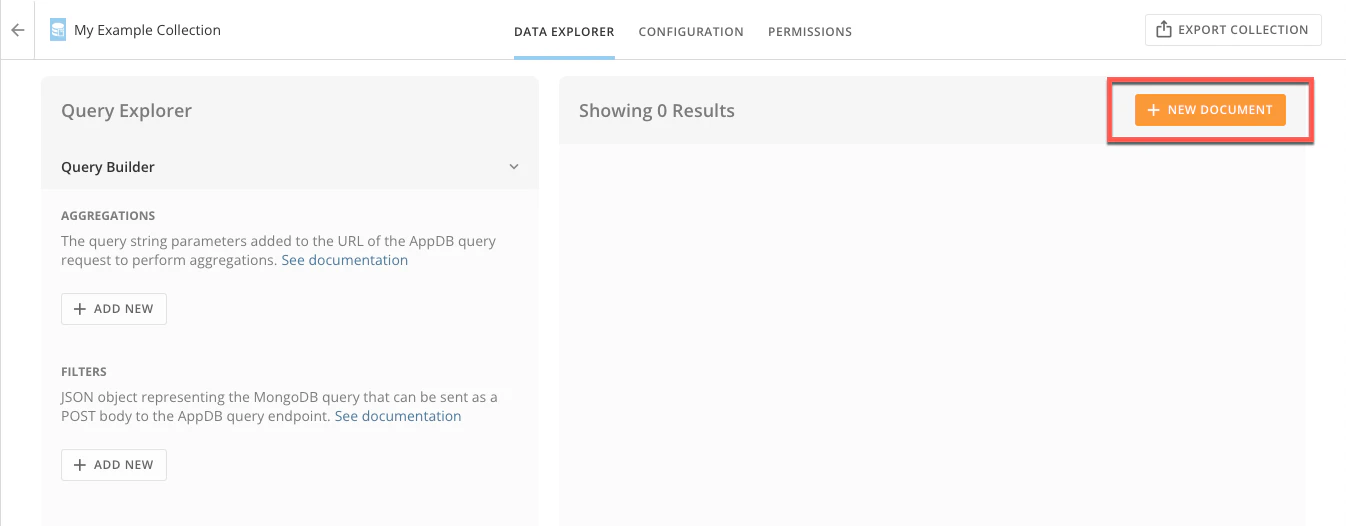Open the Data Explorer tab
1346x526 pixels.
[x=564, y=32]
